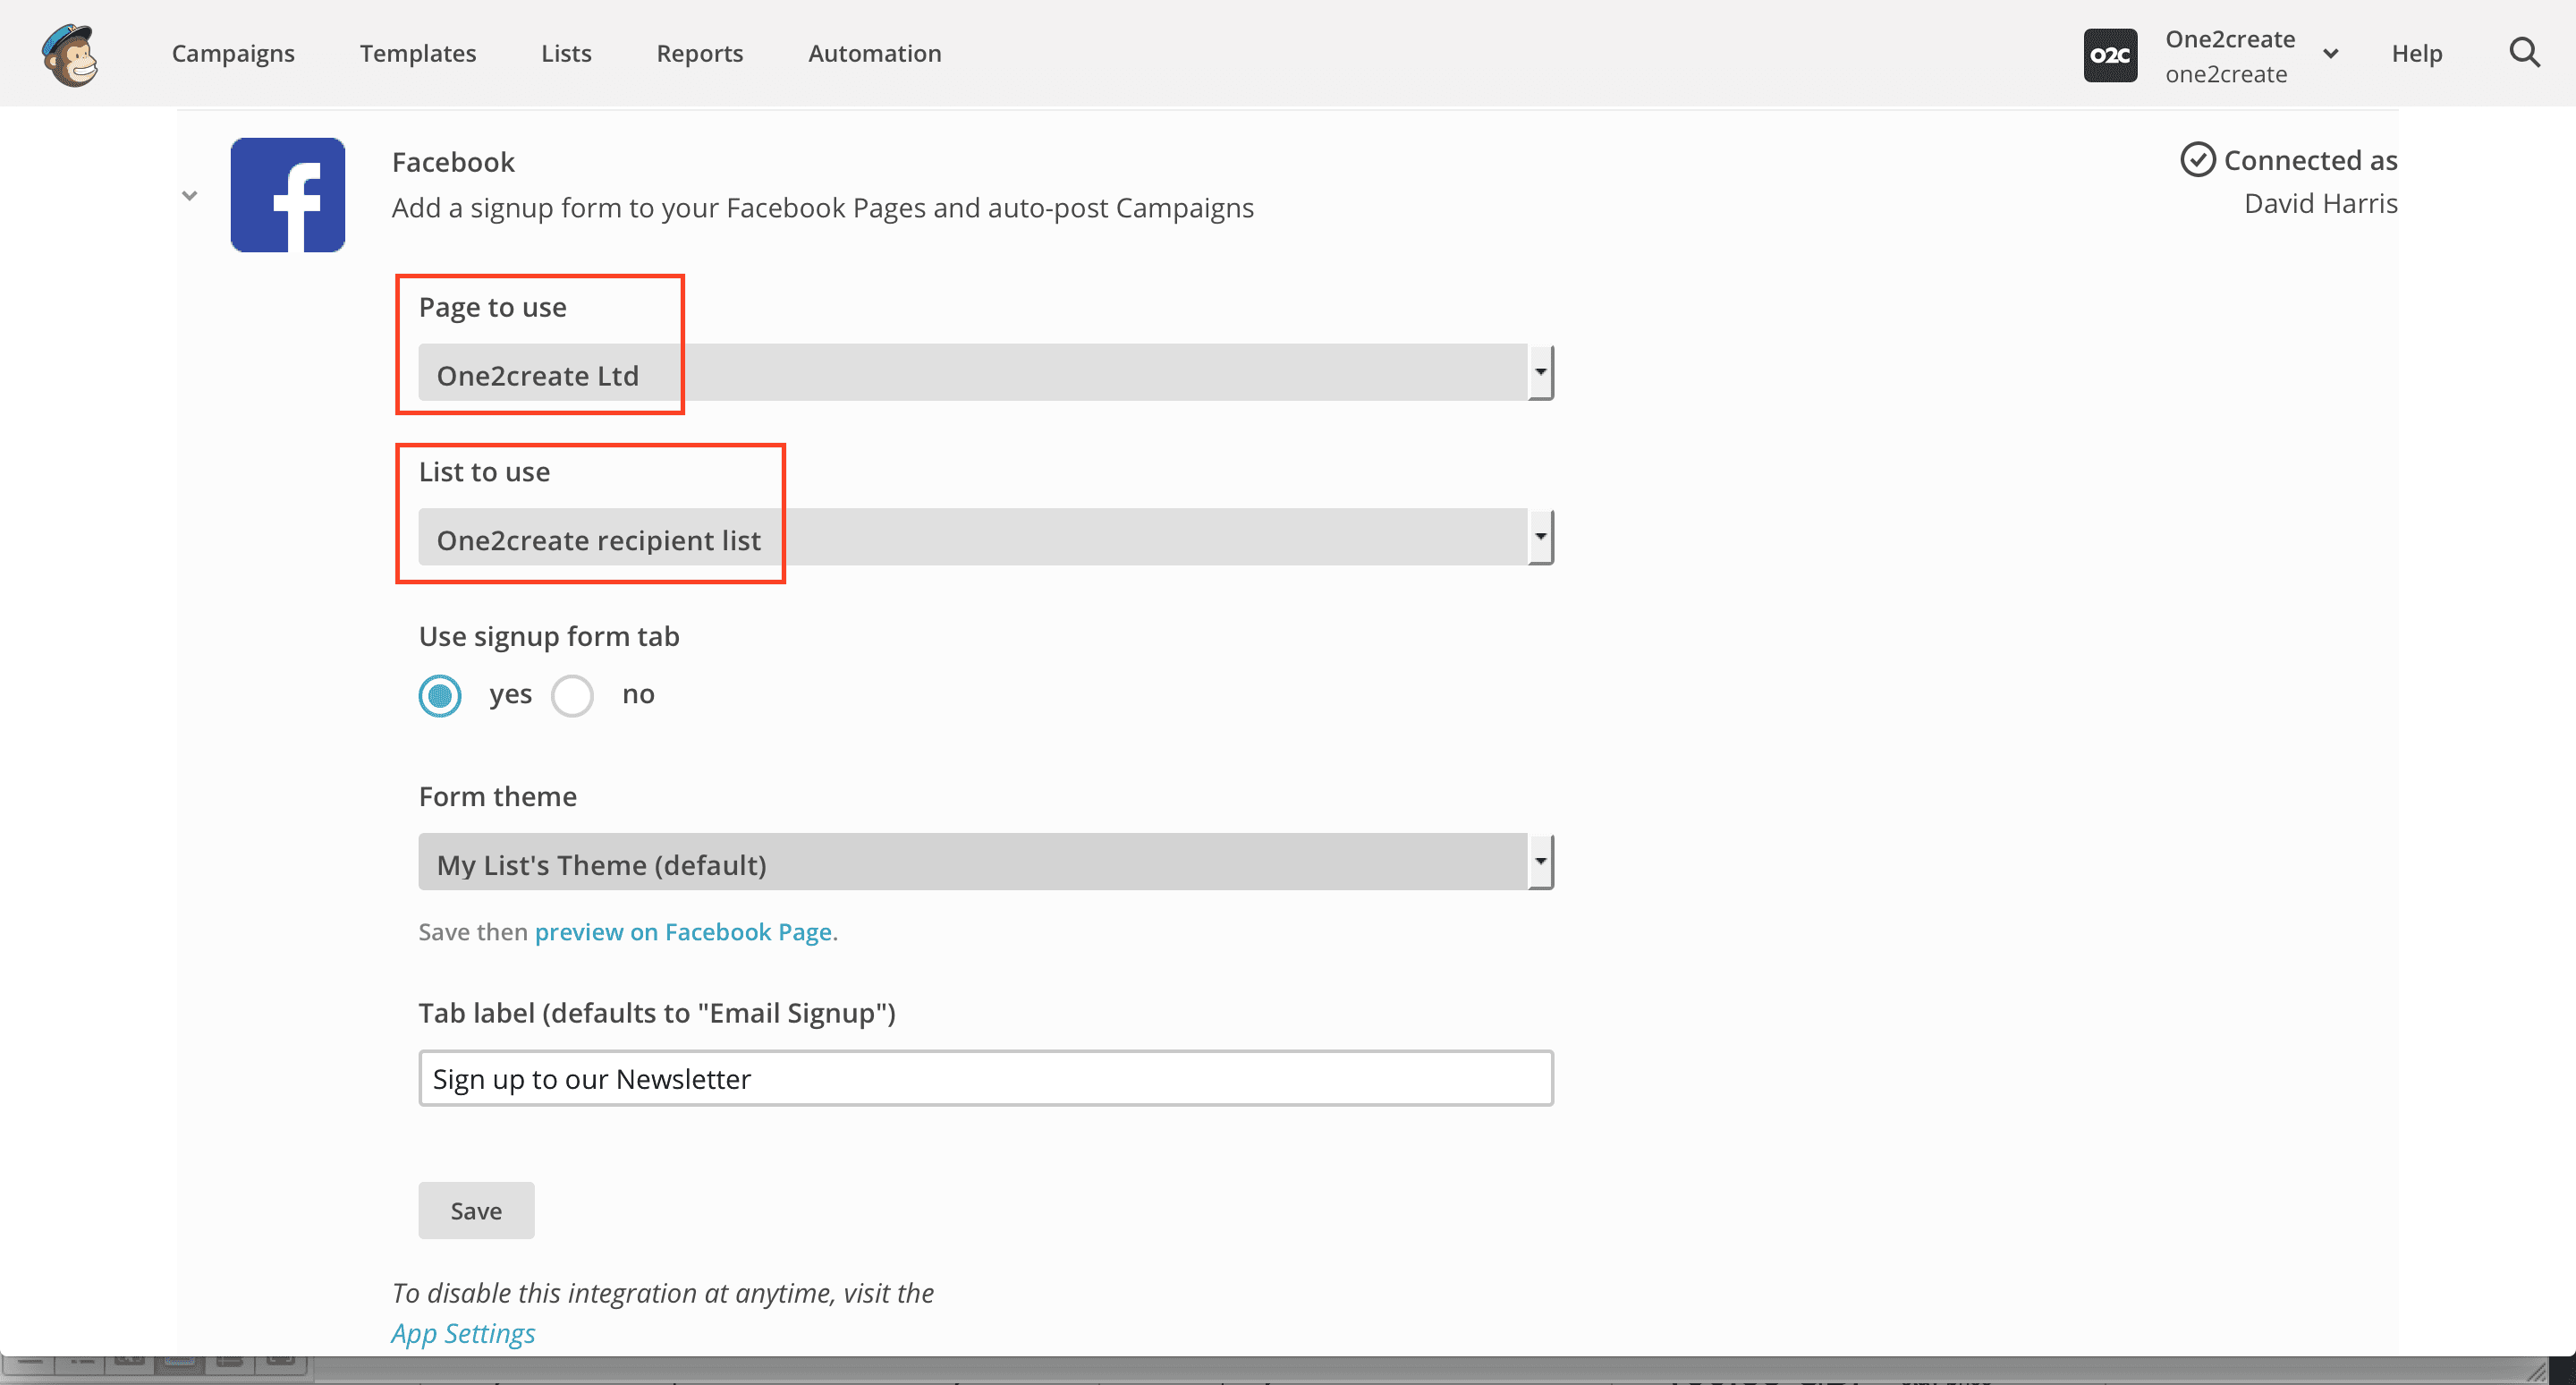Open preview on Facebook Page link
This screenshot has width=2576, height=1385.
click(x=683, y=932)
